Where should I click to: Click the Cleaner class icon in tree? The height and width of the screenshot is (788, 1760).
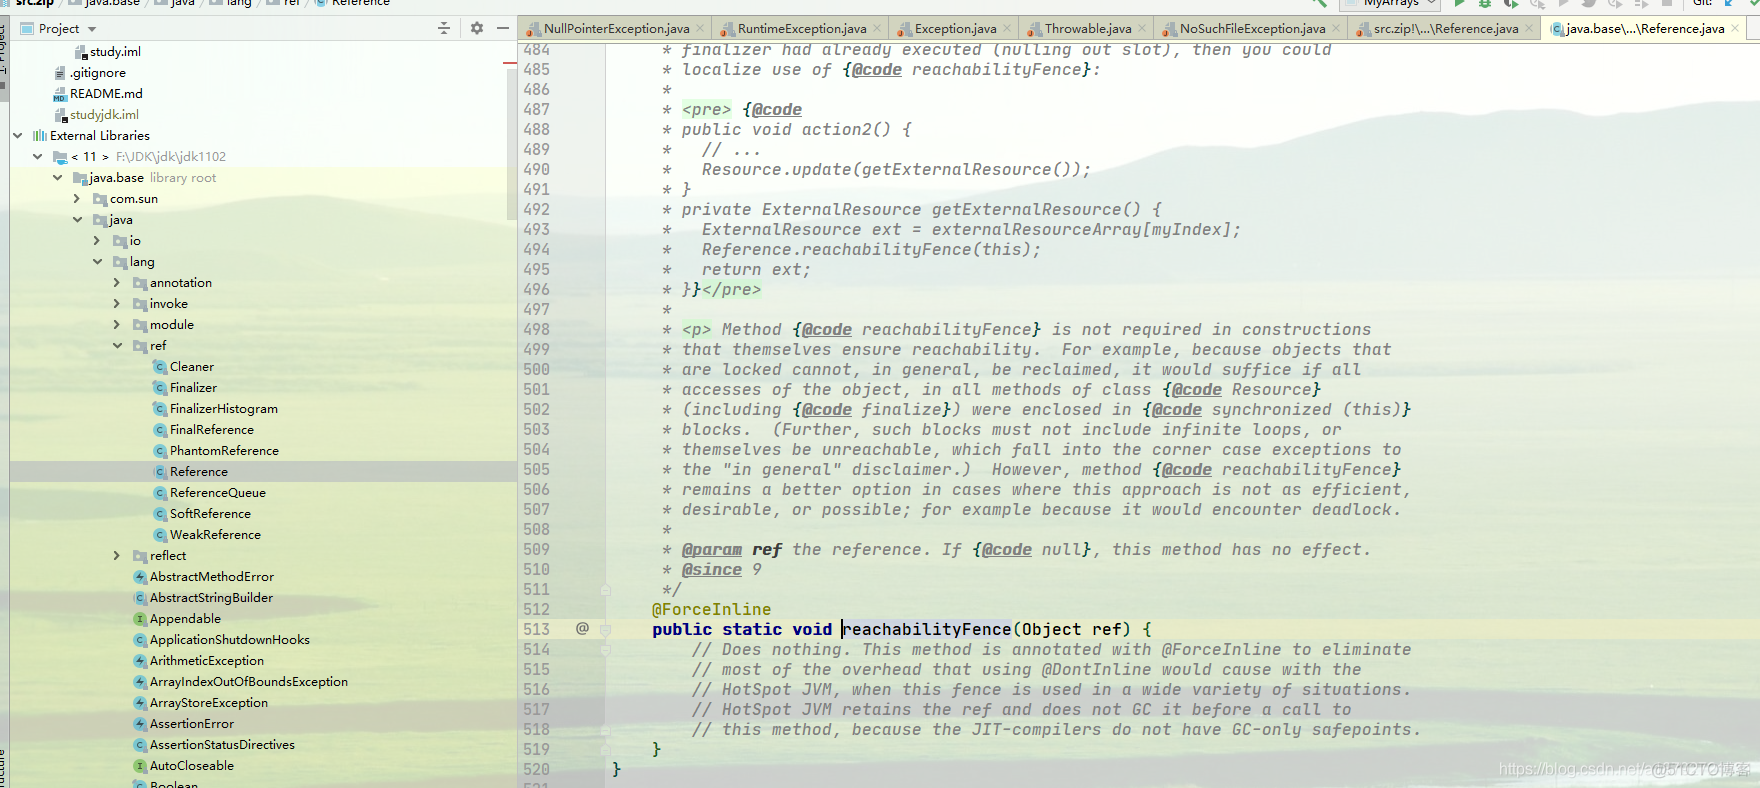click(x=160, y=367)
